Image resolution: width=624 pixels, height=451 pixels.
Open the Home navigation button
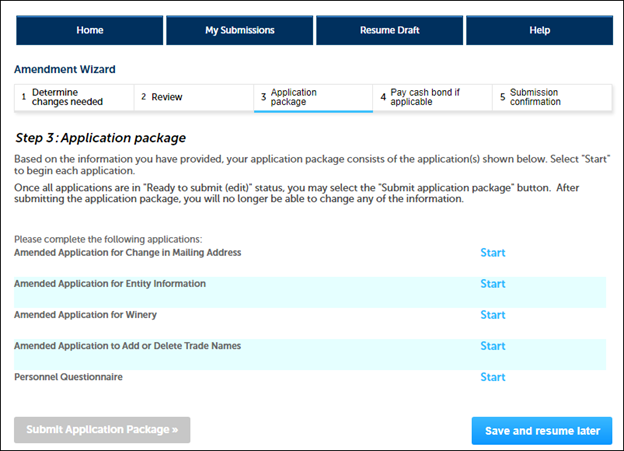pyautogui.click(x=89, y=30)
